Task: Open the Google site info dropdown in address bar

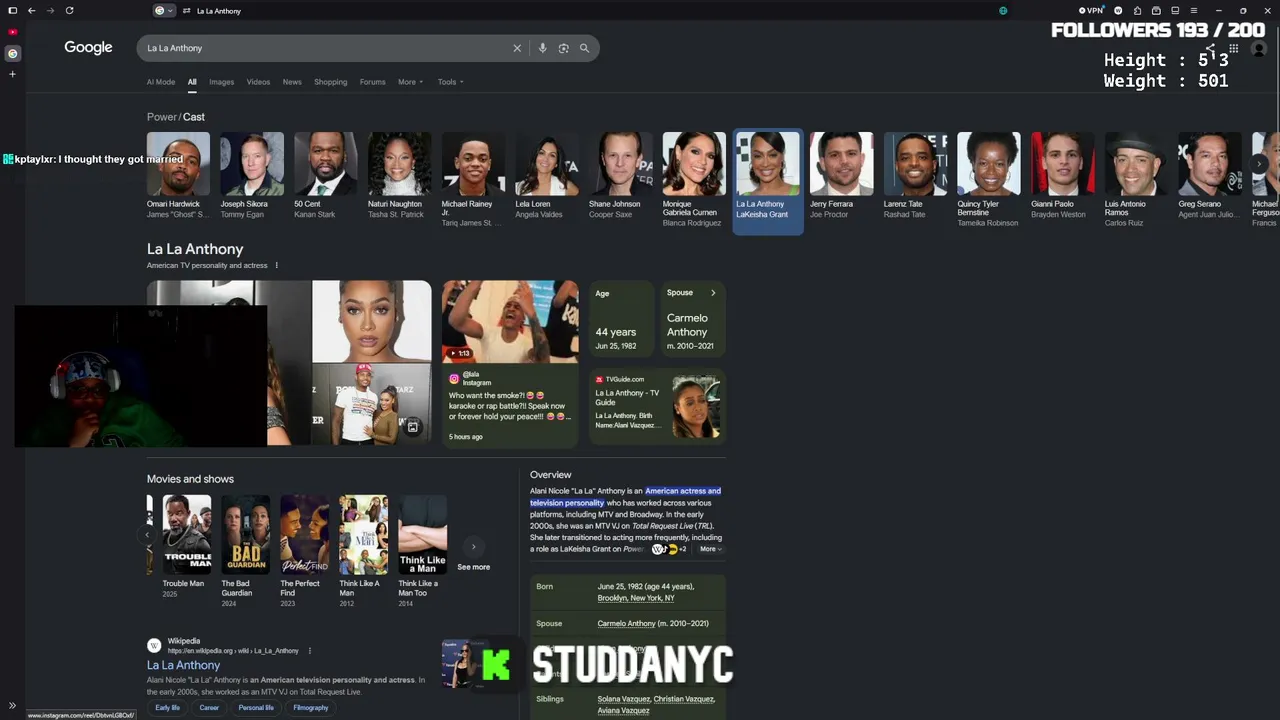Action: pyautogui.click(x=164, y=11)
